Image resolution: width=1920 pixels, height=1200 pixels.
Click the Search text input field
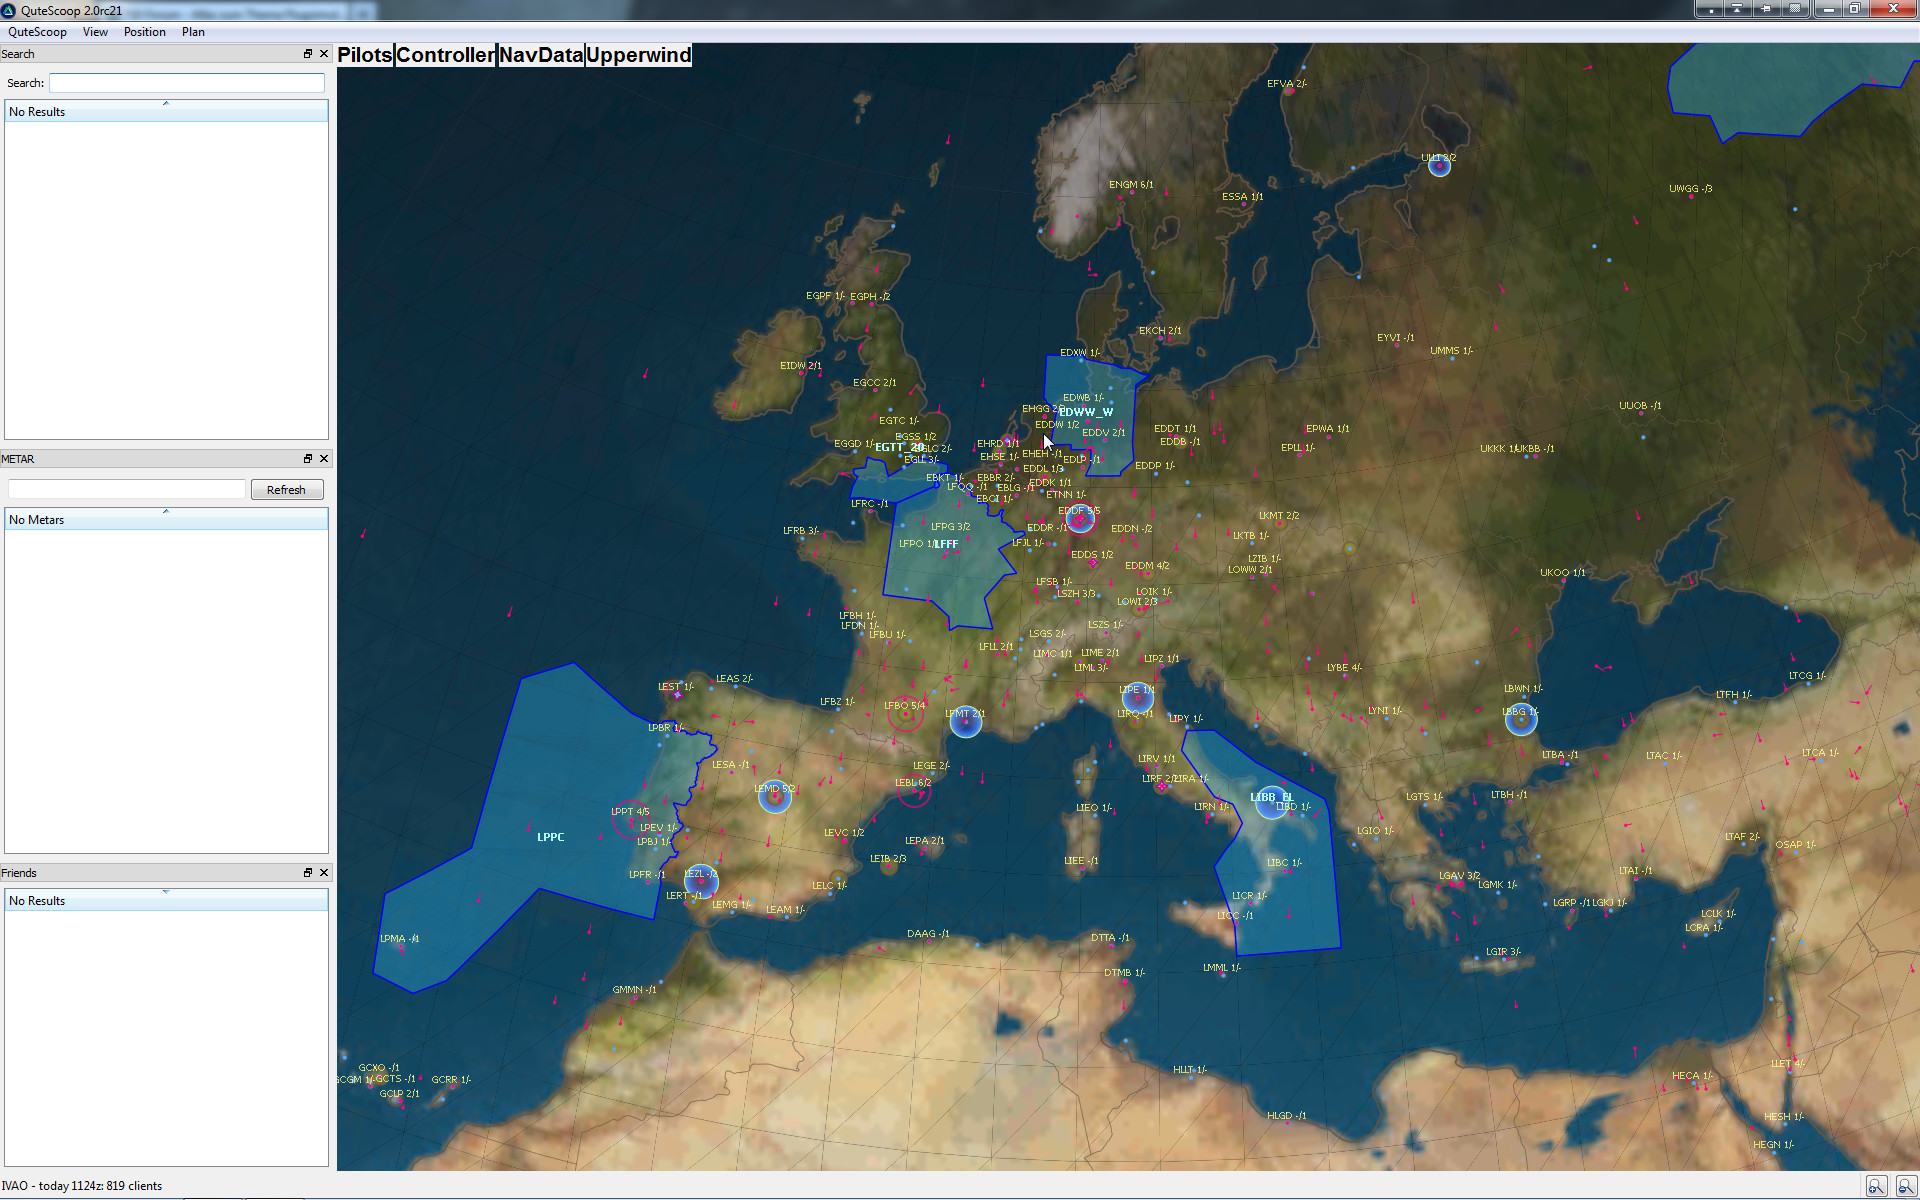point(187,83)
